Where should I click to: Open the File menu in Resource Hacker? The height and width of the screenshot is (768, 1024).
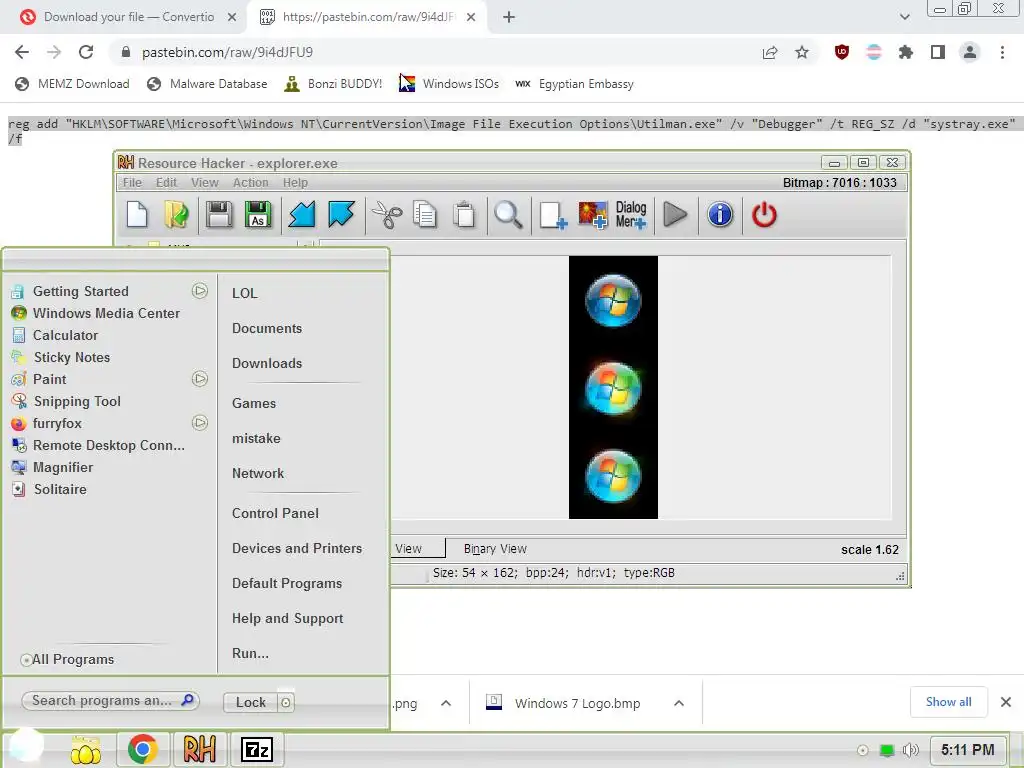[x=132, y=183]
